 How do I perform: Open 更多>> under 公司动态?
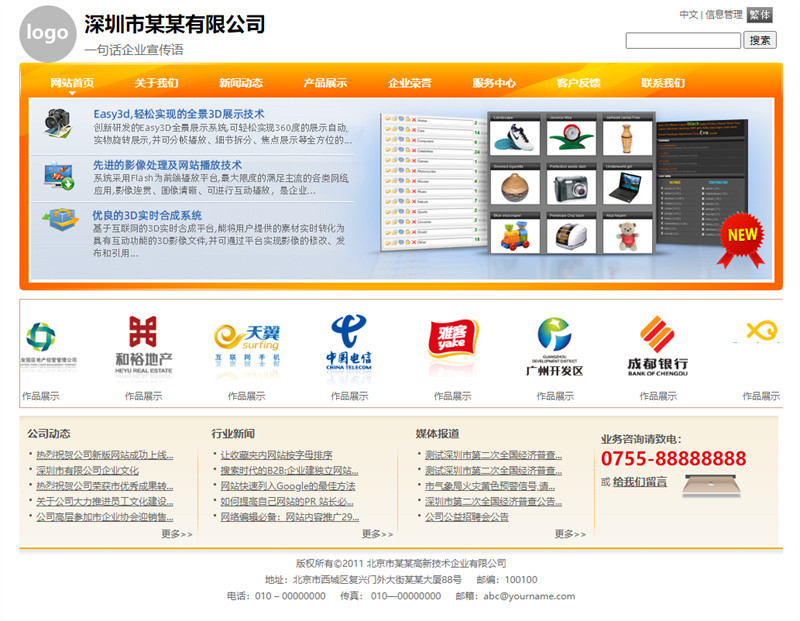click(x=177, y=534)
